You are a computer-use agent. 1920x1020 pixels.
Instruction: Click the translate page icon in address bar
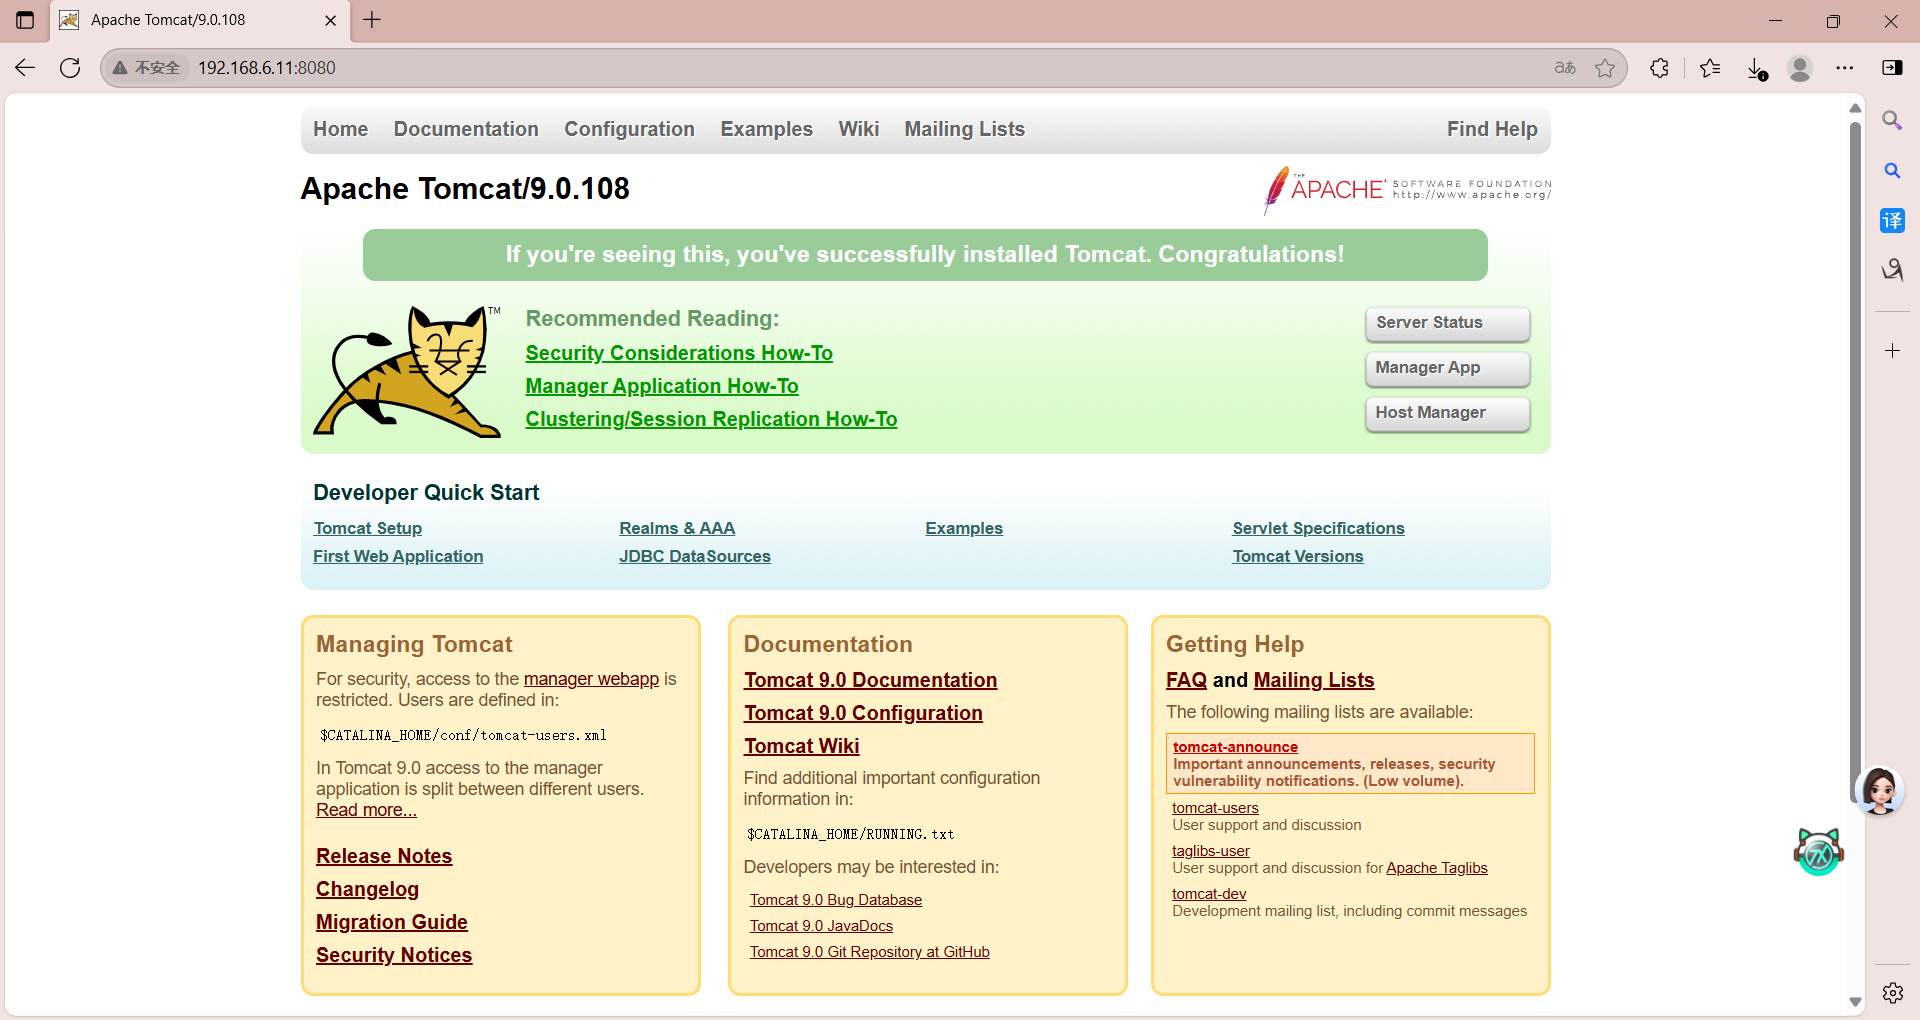(1565, 68)
